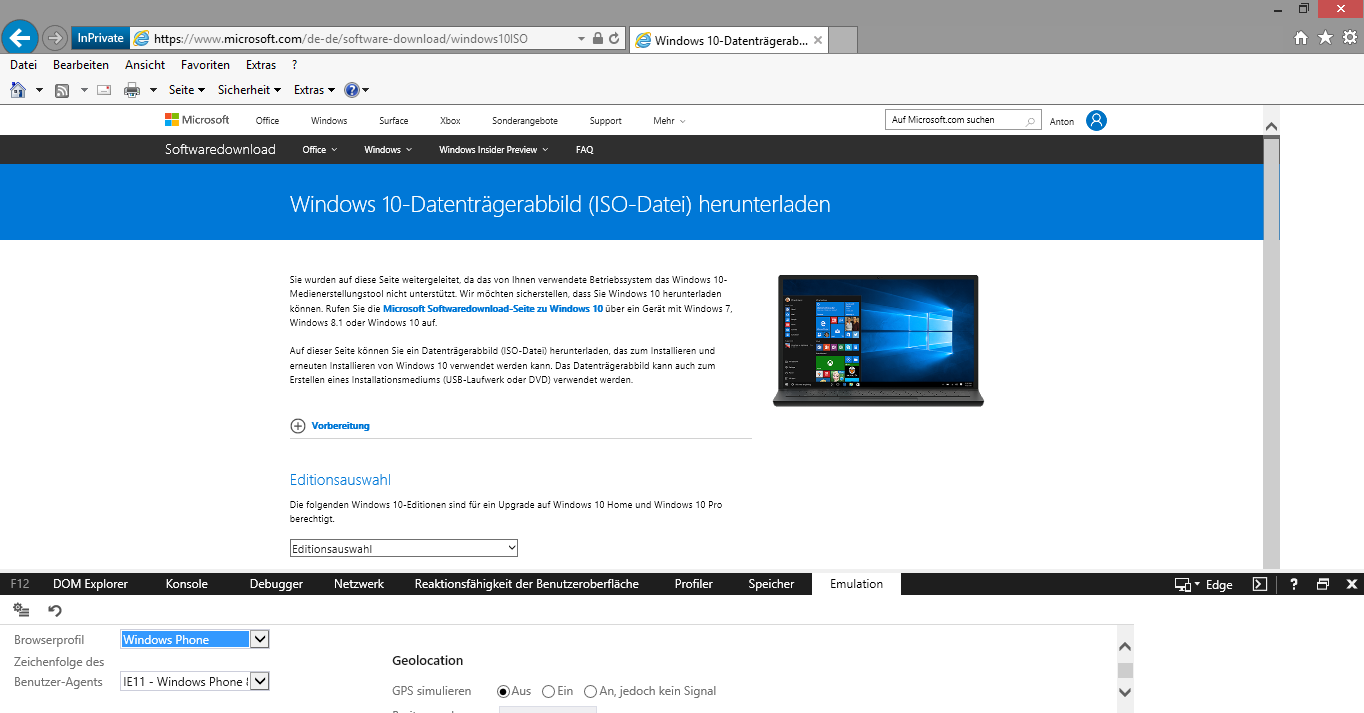Click the RSS feeds icon
The height and width of the screenshot is (713, 1364).
pos(61,90)
